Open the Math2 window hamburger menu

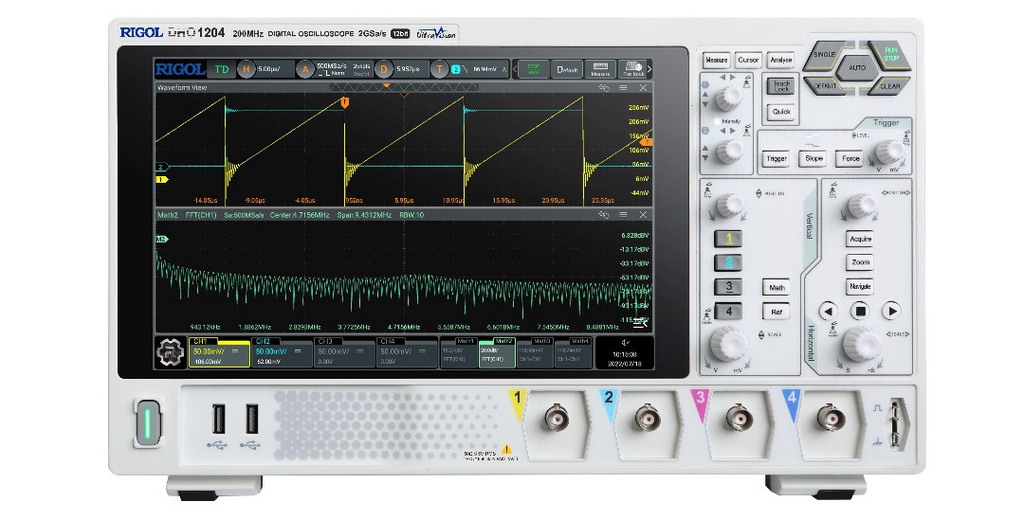623,215
